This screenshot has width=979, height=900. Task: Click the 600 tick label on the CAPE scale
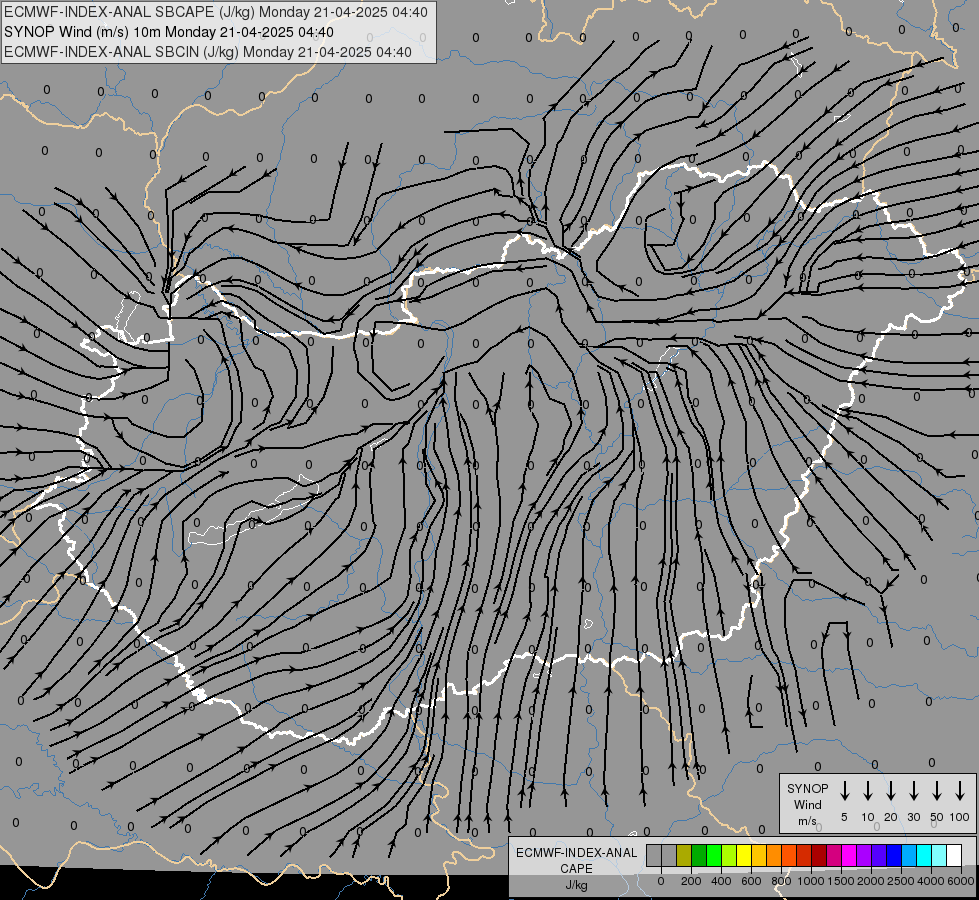click(x=751, y=881)
